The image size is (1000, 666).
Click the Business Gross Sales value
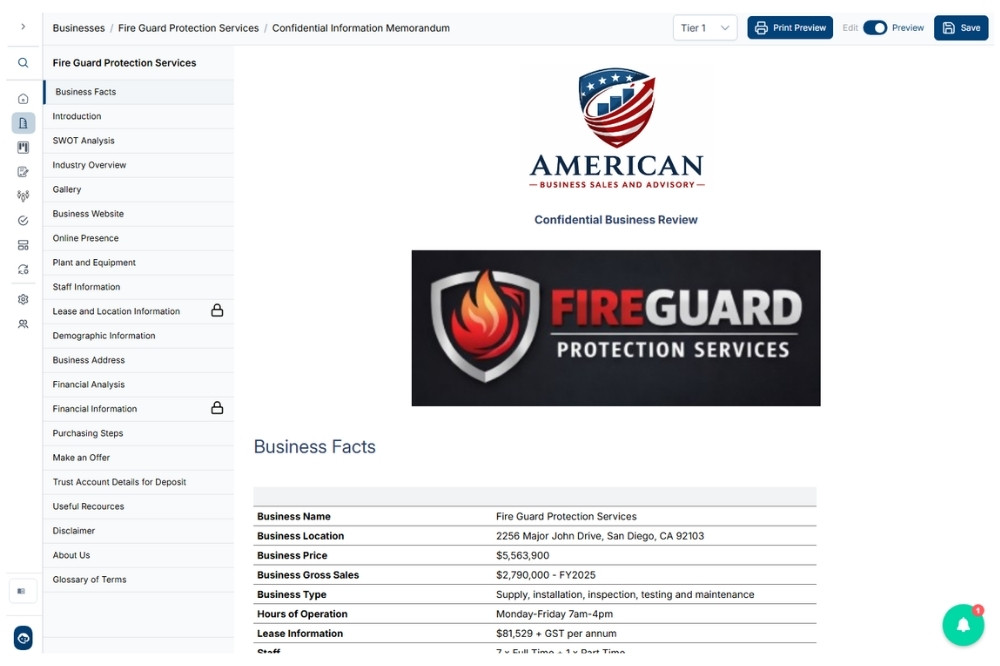pos(545,575)
